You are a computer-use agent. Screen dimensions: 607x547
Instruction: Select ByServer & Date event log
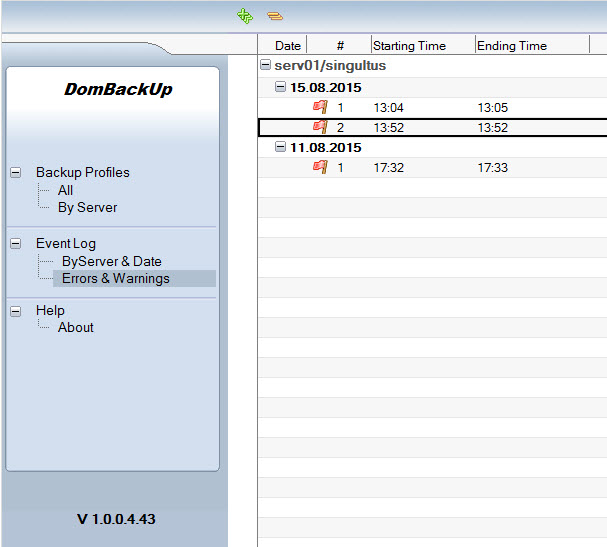pyautogui.click(x=111, y=261)
